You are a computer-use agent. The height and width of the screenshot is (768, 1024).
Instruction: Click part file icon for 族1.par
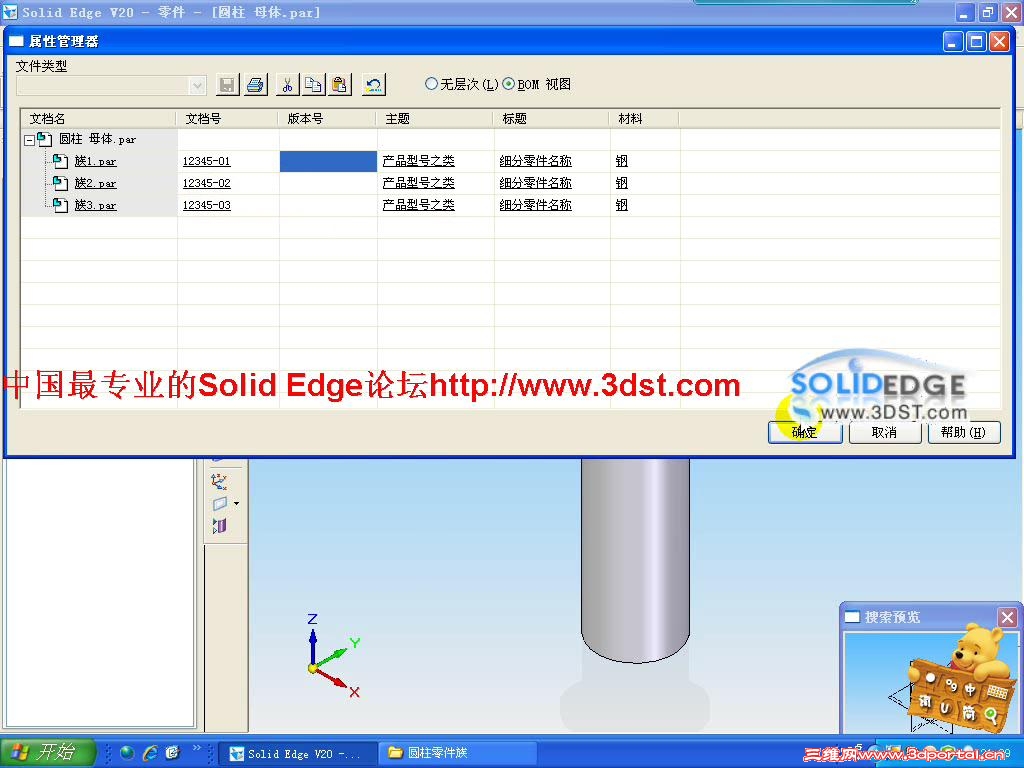point(60,161)
